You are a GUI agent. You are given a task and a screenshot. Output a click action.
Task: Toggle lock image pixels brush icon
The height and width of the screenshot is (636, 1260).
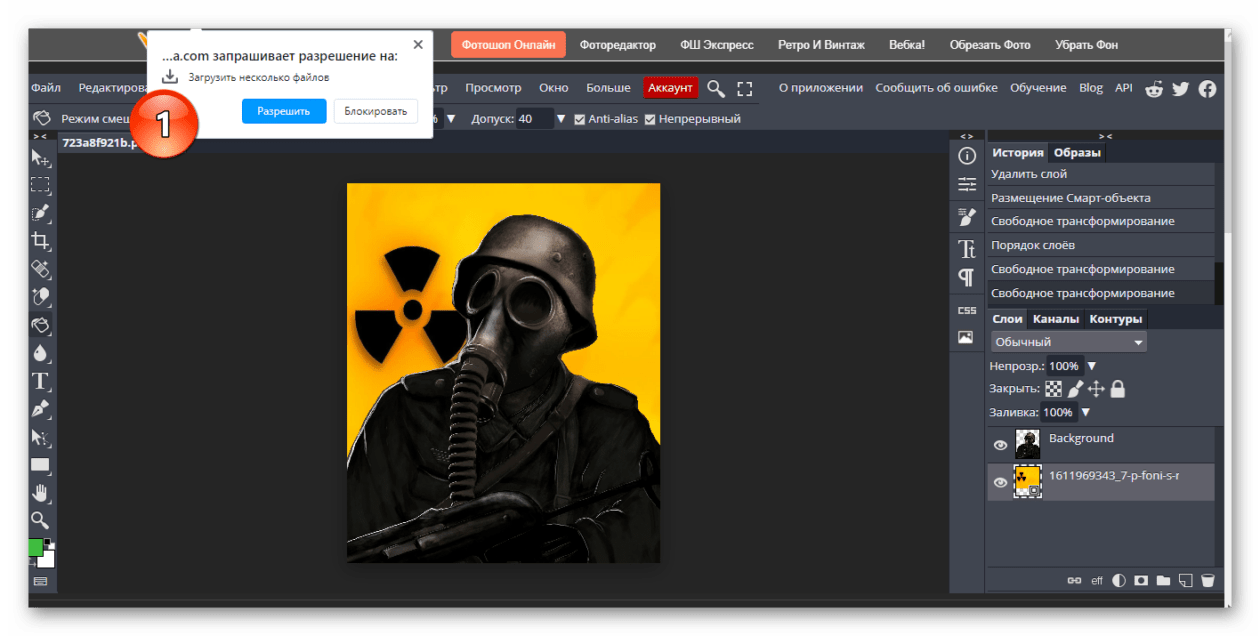[1075, 389]
